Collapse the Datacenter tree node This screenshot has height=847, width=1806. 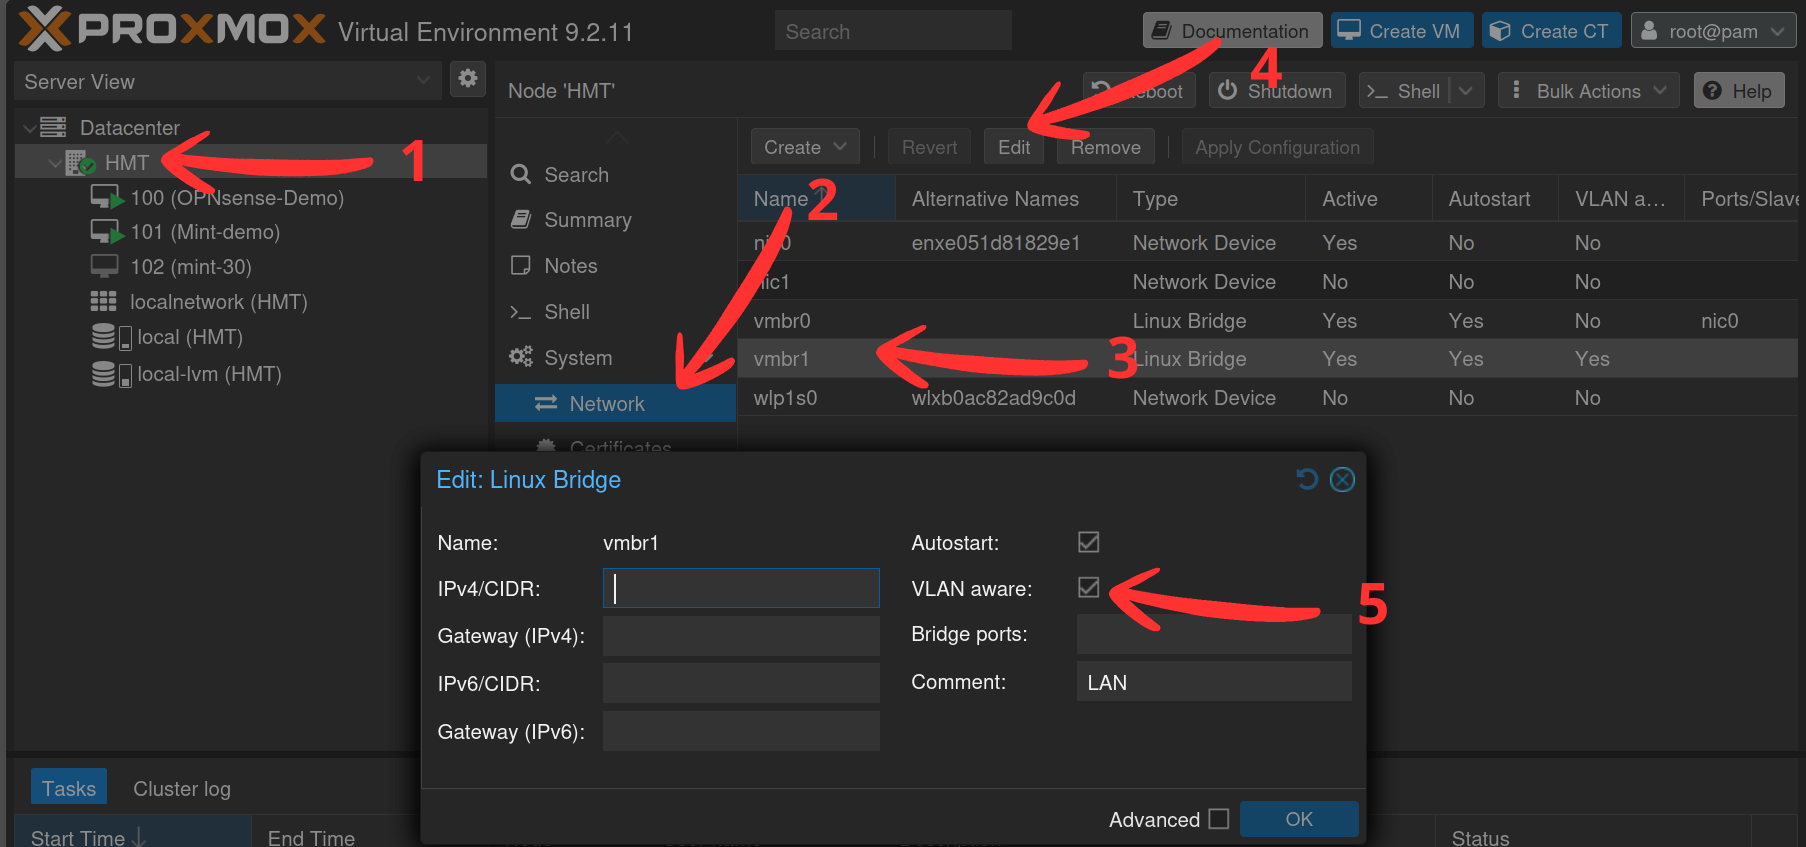(29, 128)
